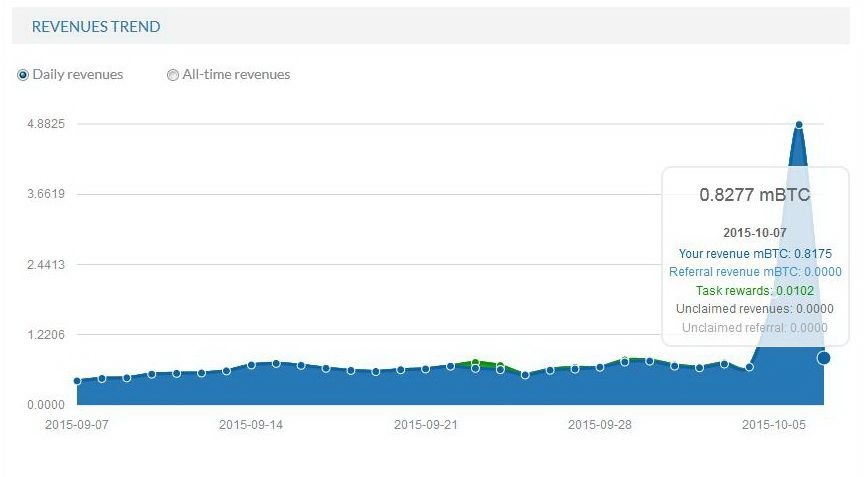
Task: Click the 0.8277 mBTC tooltip total
Action: 754,195
